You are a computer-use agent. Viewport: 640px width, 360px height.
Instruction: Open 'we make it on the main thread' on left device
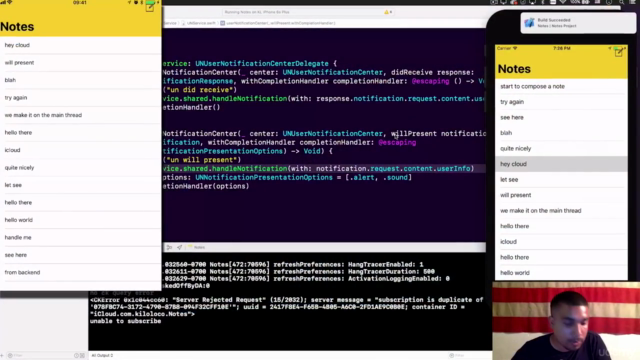(x=80, y=115)
